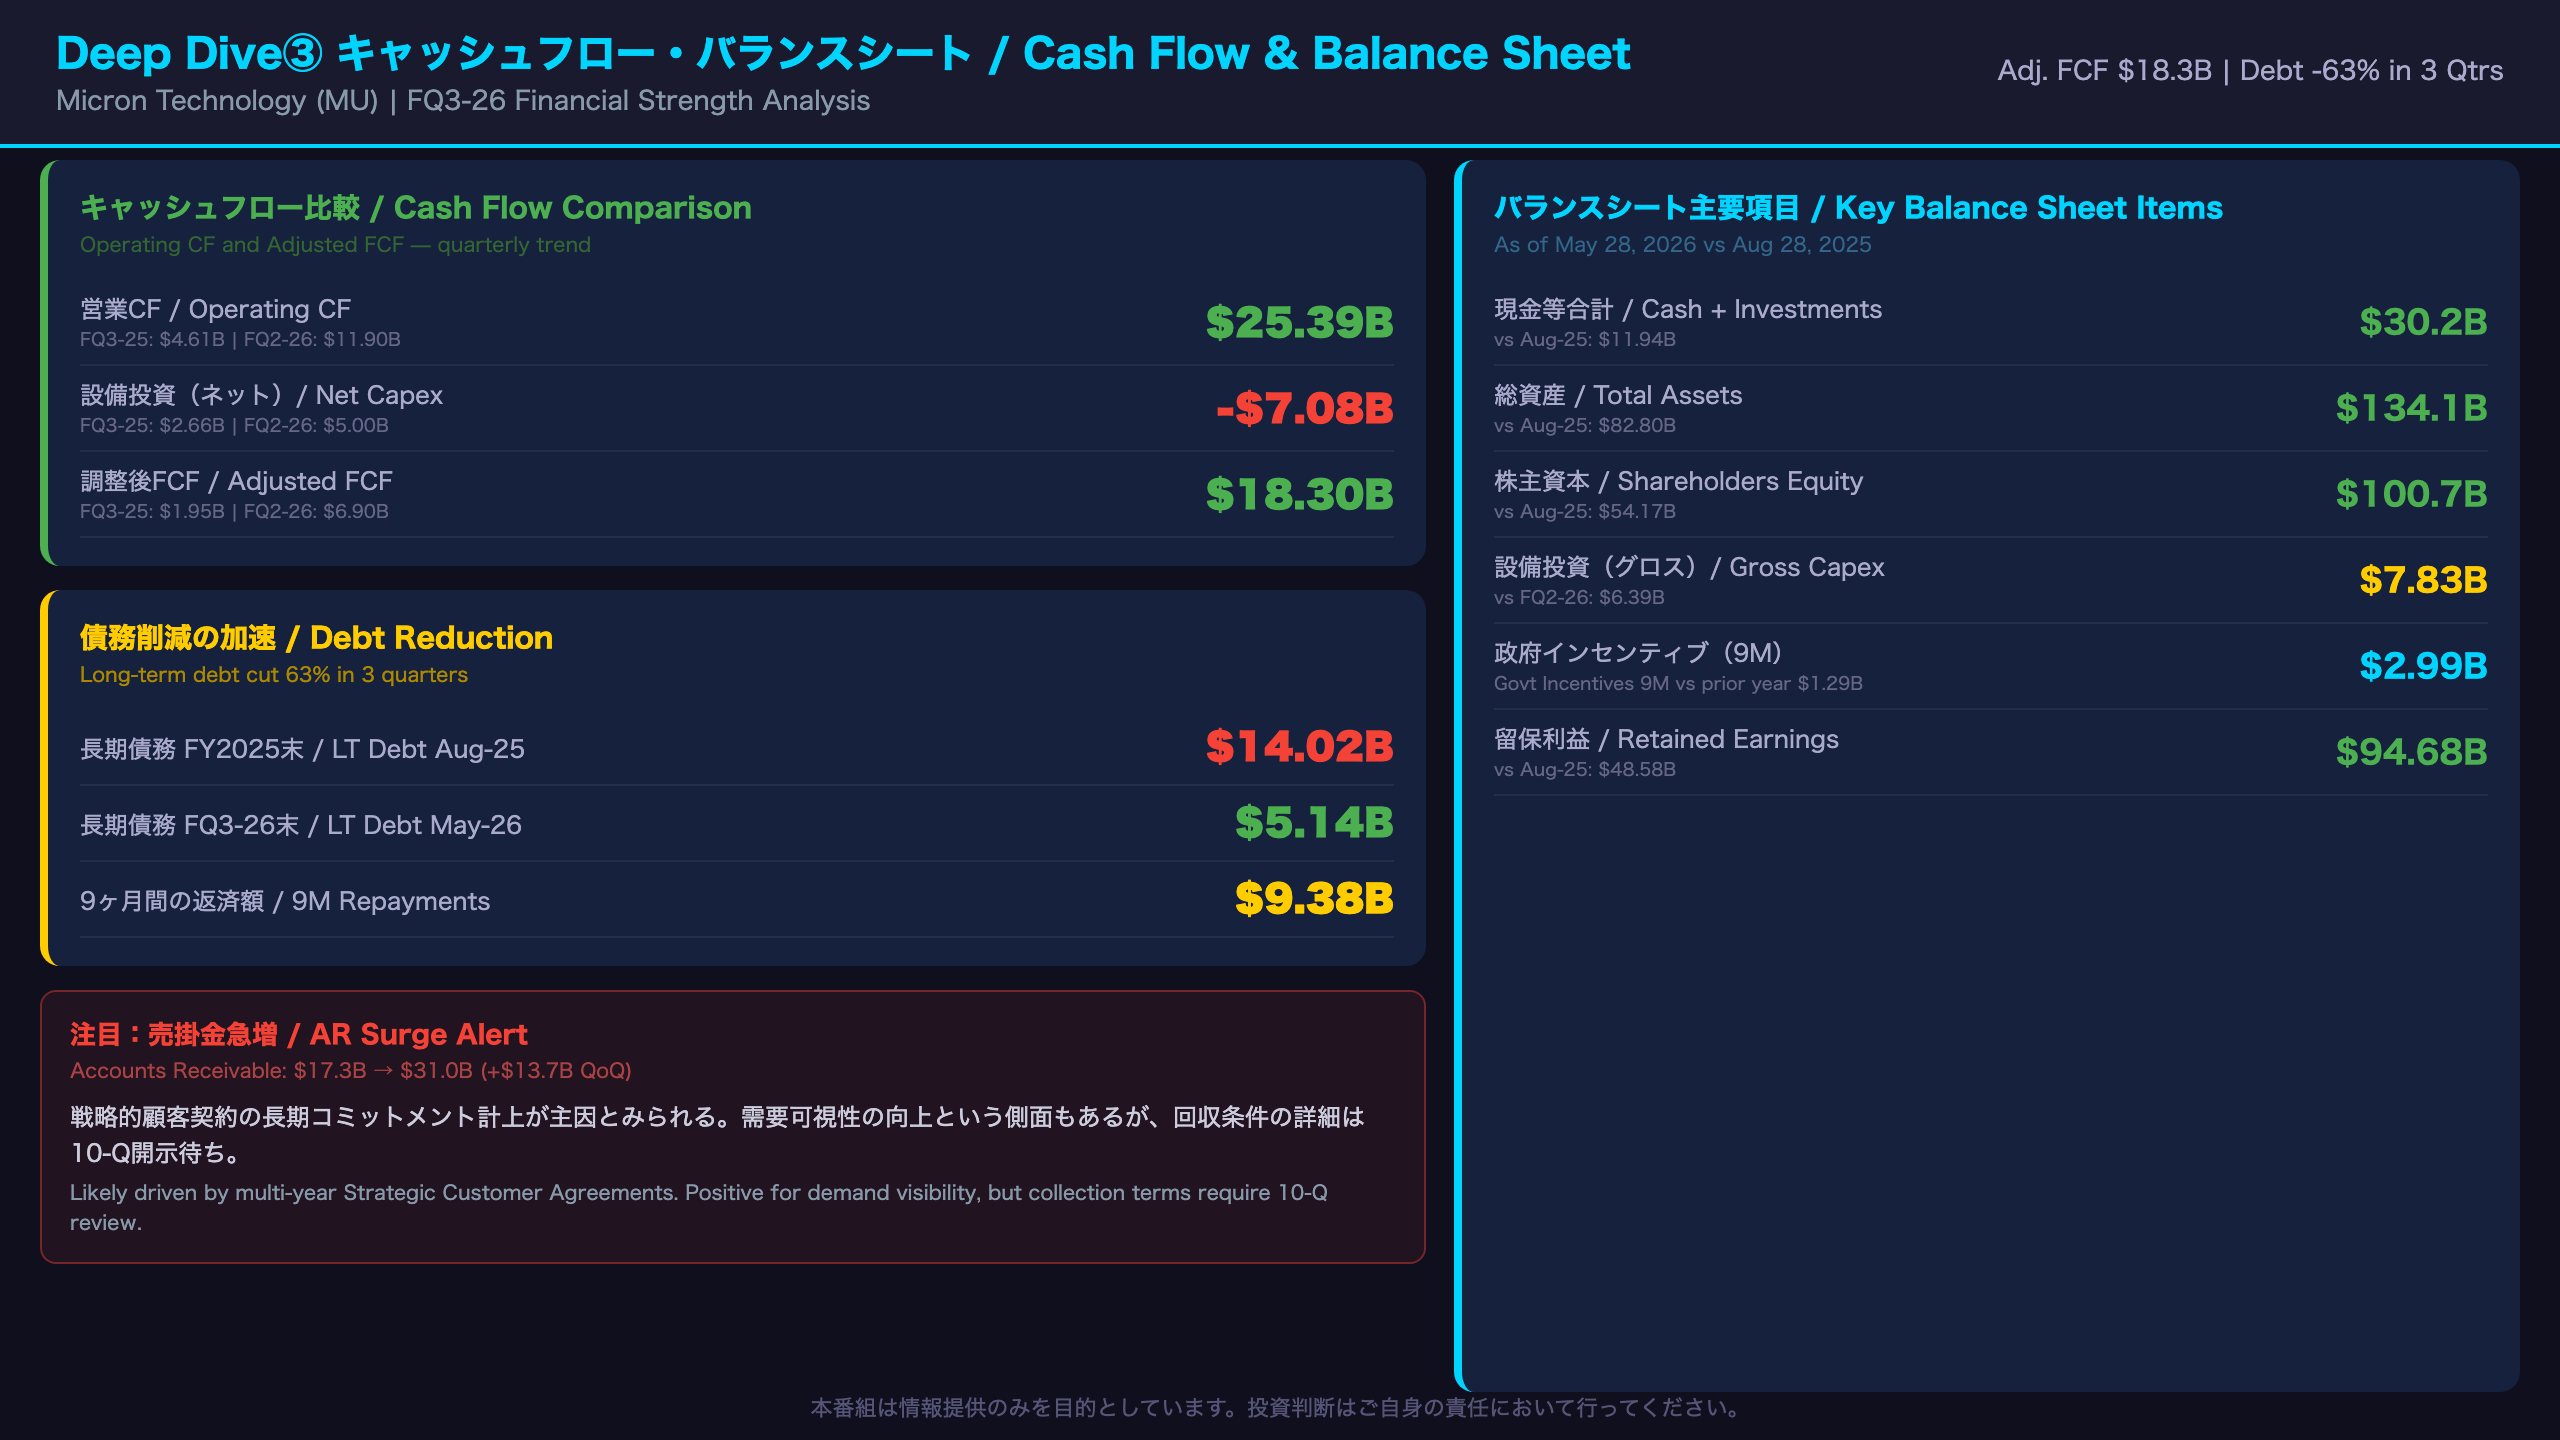Image resolution: width=2560 pixels, height=1440 pixels.
Task: Select 'Accounts Receivable: $17.3B → $31.0B' line
Action: click(x=350, y=1071)
